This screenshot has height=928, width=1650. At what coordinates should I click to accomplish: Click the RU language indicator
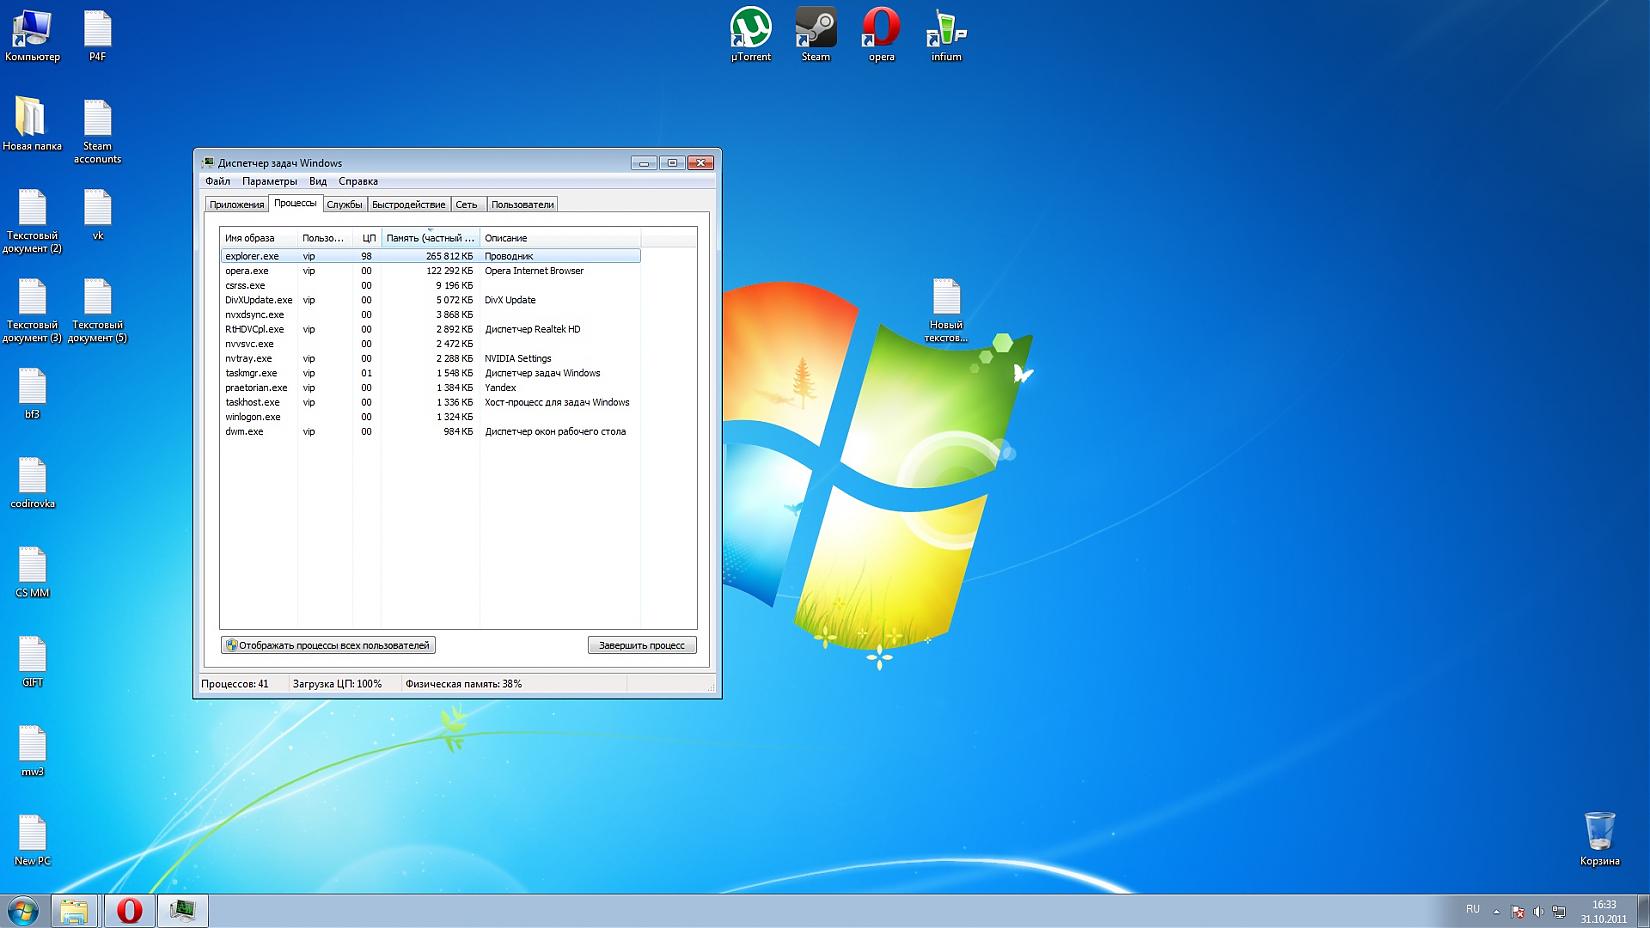click(1472, 909)
